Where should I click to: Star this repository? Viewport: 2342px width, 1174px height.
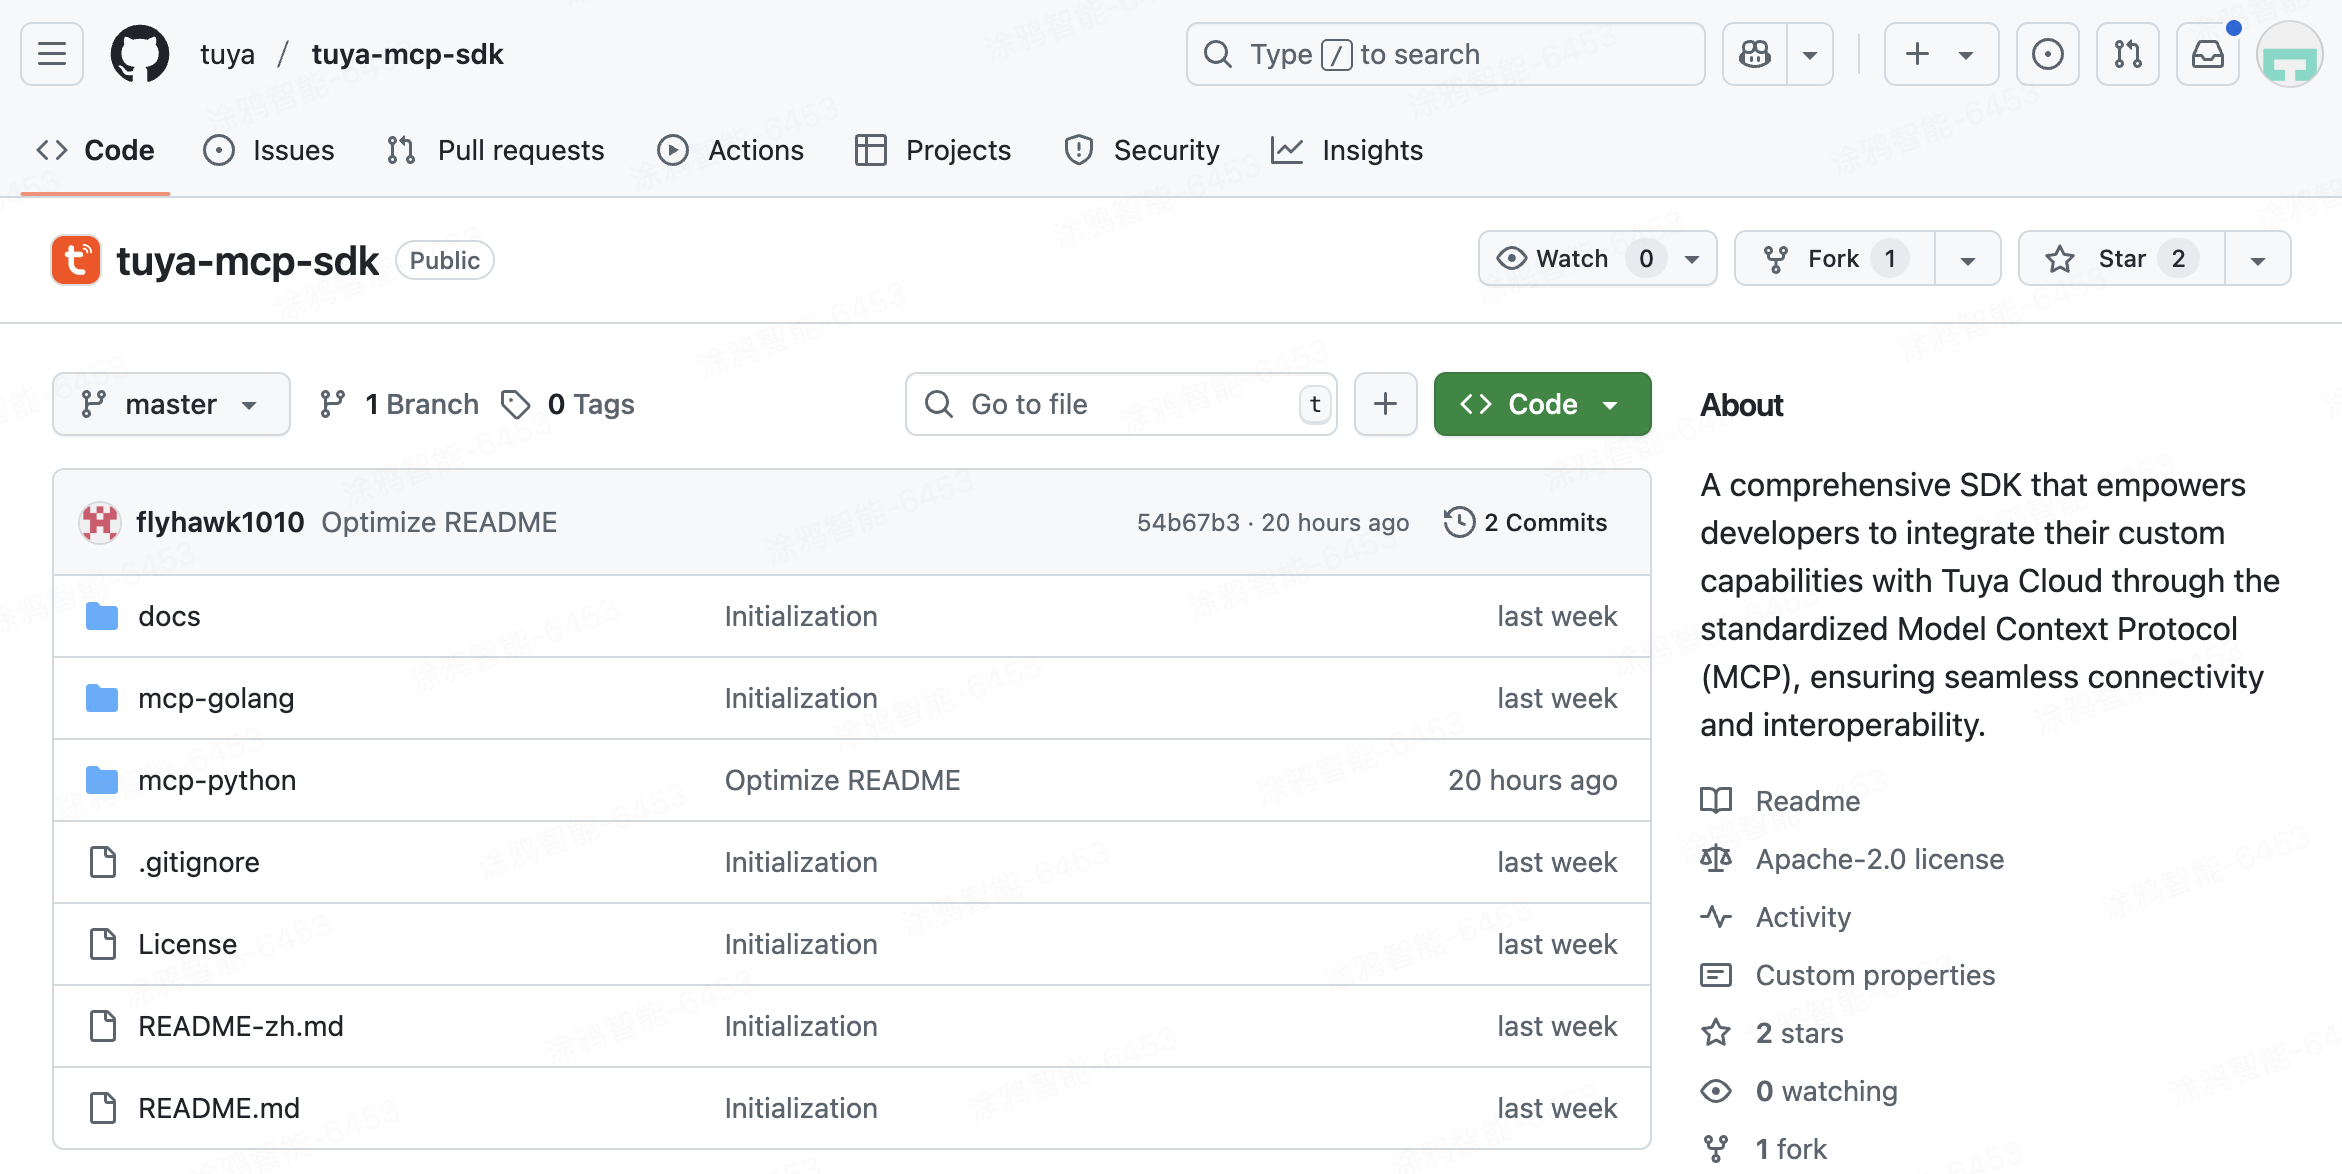[x=2122, y=259]
